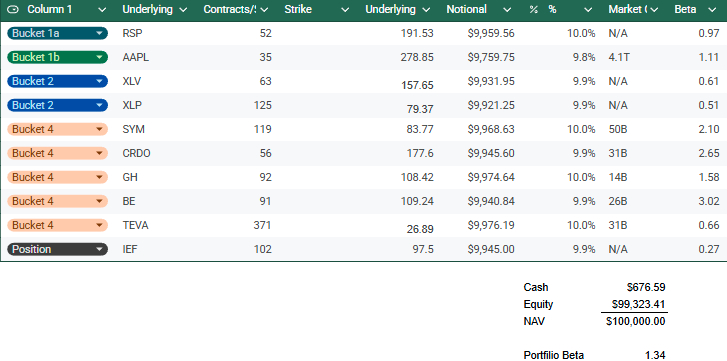Click the underlying price cell 97.5
Viewport: 727px width, 361px height.
pos(423,249)
